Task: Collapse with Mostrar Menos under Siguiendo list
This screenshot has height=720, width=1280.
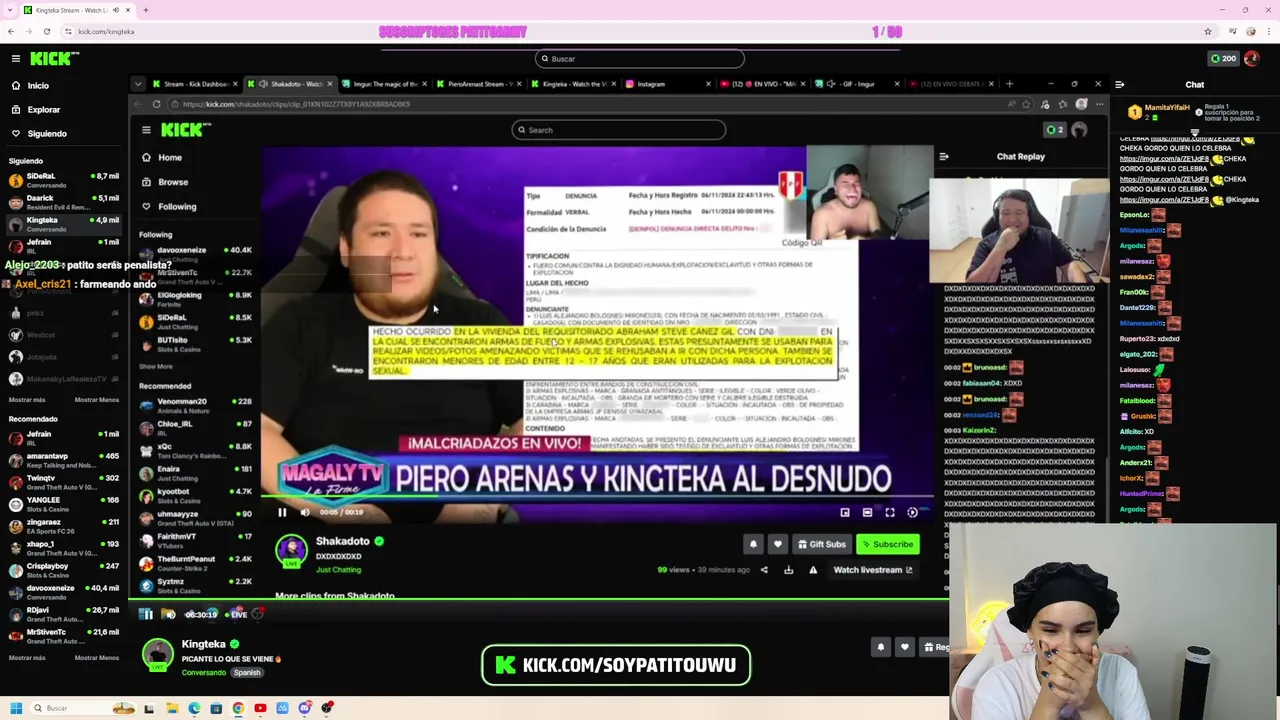Action: click(x=96, y=400)
